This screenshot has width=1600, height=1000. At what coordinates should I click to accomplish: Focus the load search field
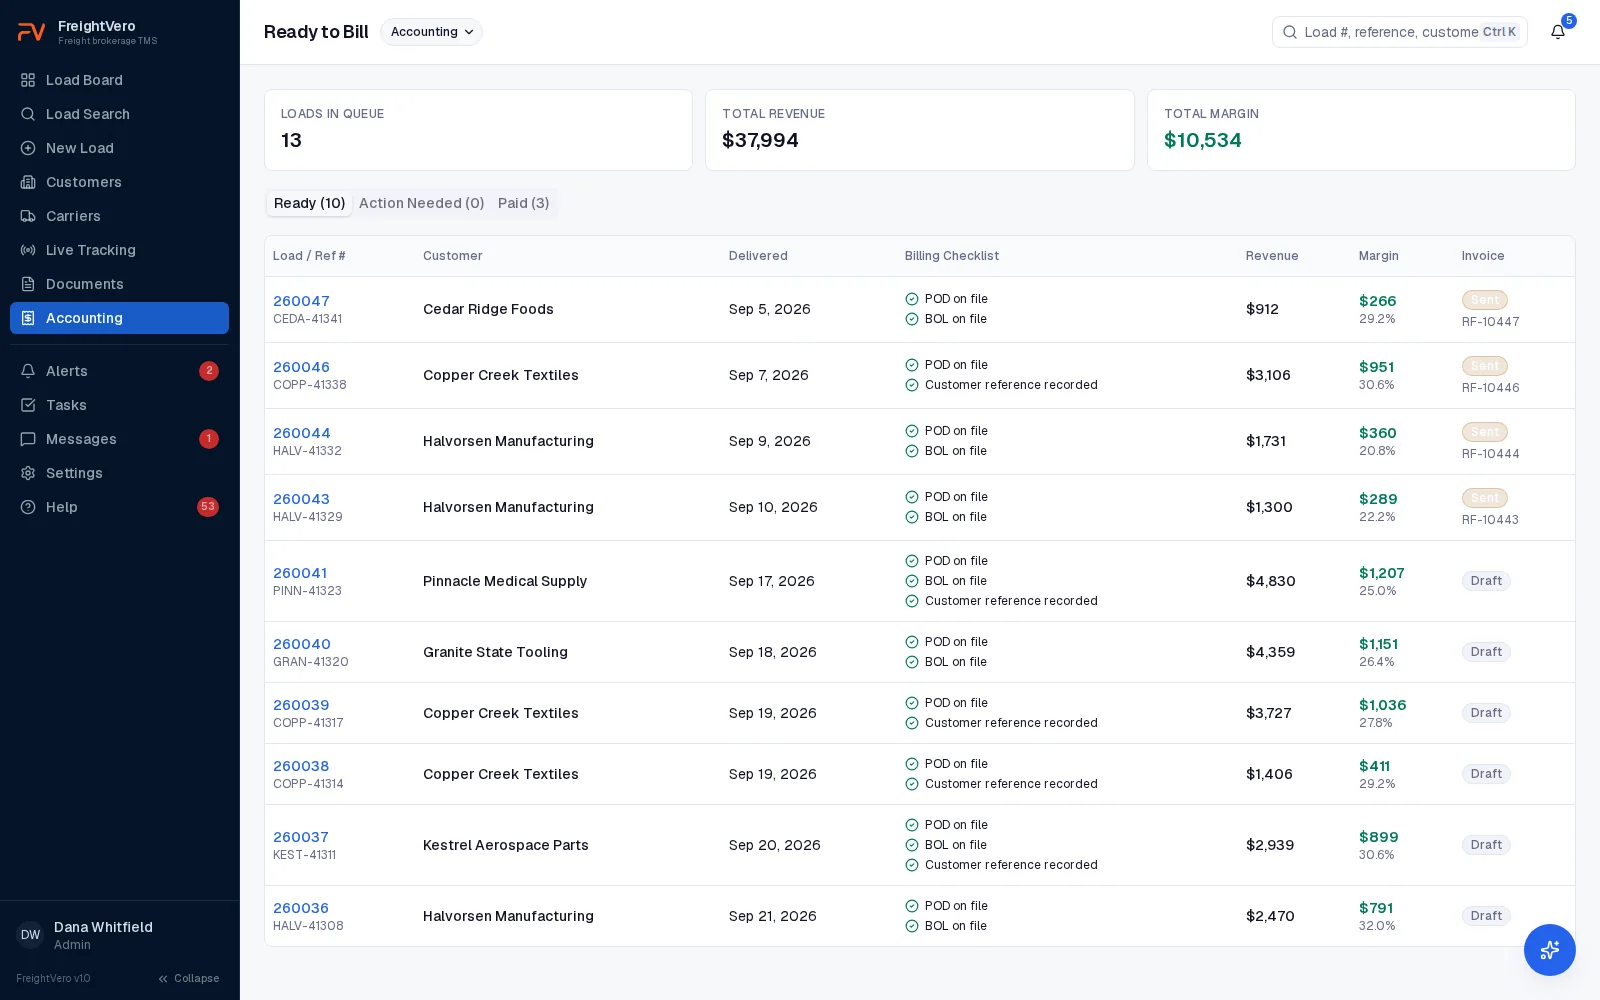point(1400,32)
